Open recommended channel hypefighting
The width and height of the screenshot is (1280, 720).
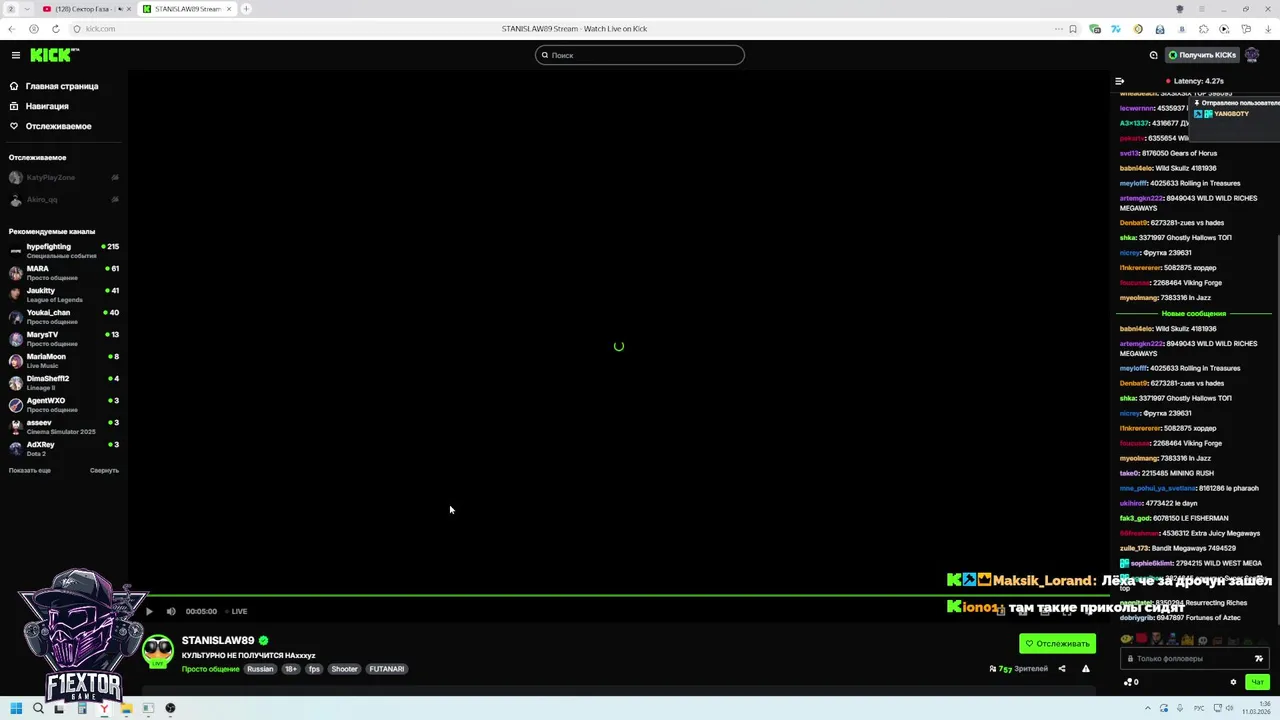[x=63, y=250]
